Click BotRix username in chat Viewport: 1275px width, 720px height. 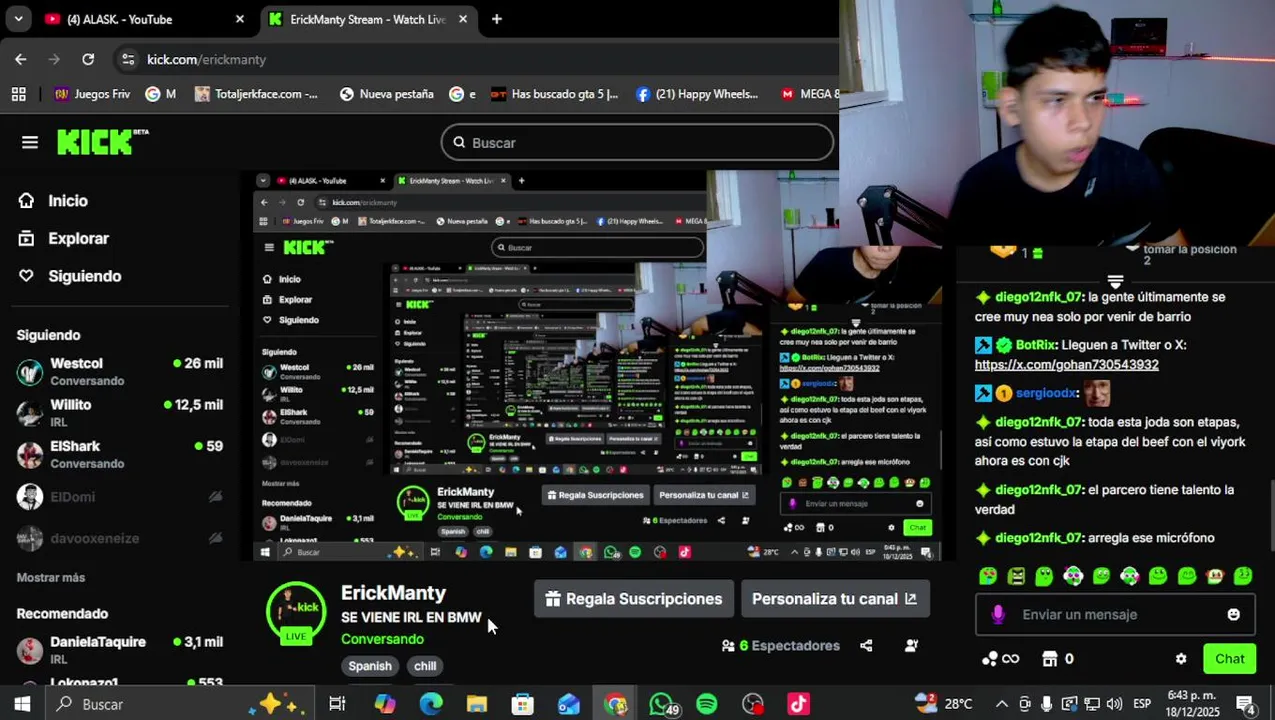point(1036,345)
